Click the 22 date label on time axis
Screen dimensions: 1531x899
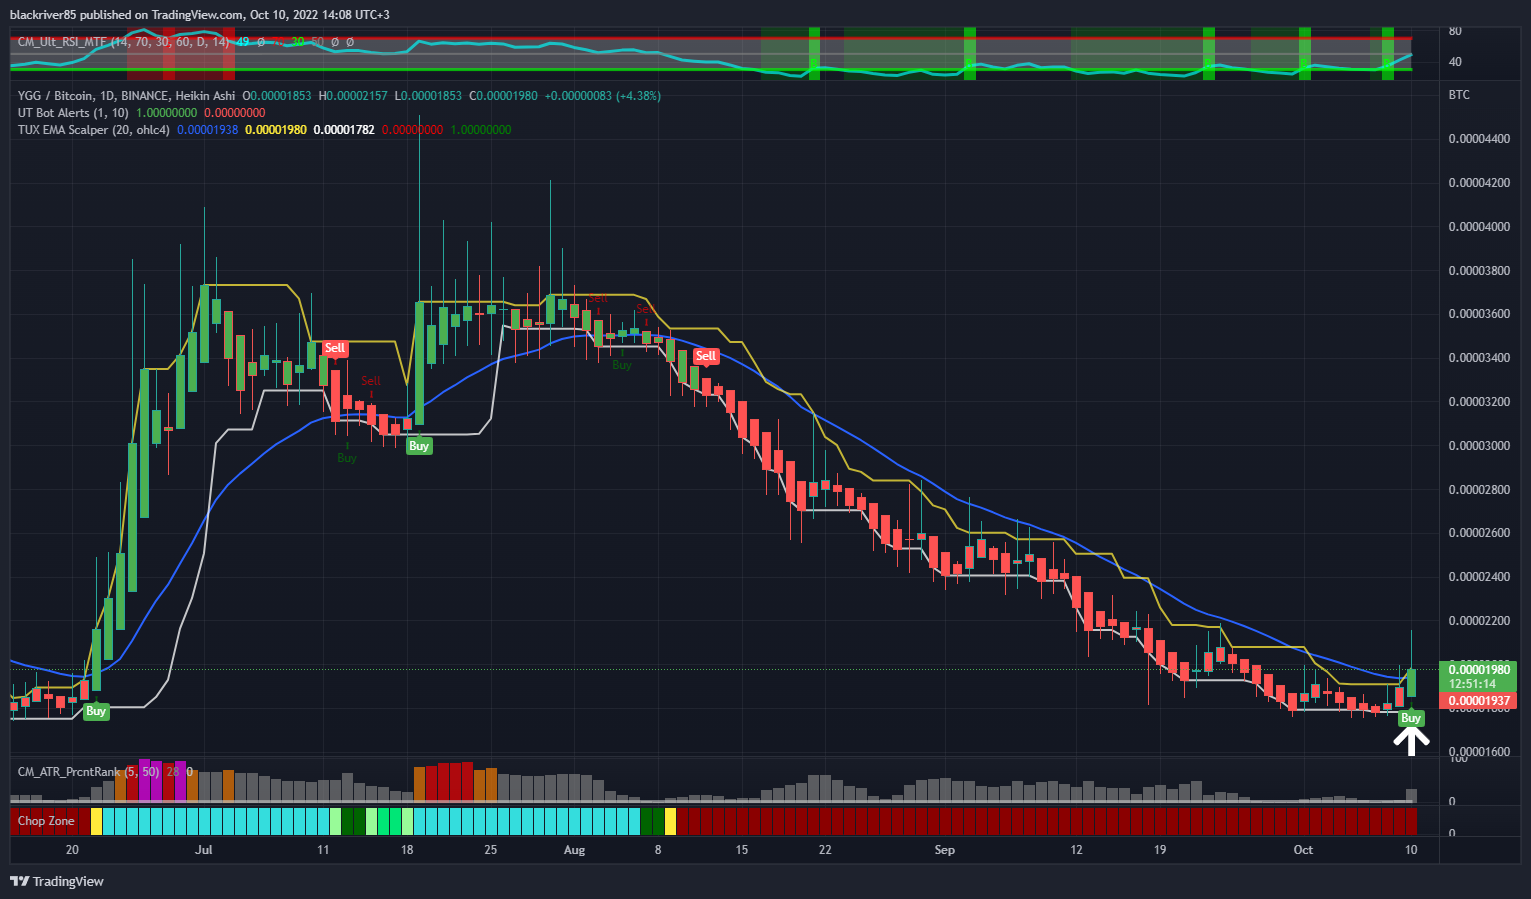(825, 850)
